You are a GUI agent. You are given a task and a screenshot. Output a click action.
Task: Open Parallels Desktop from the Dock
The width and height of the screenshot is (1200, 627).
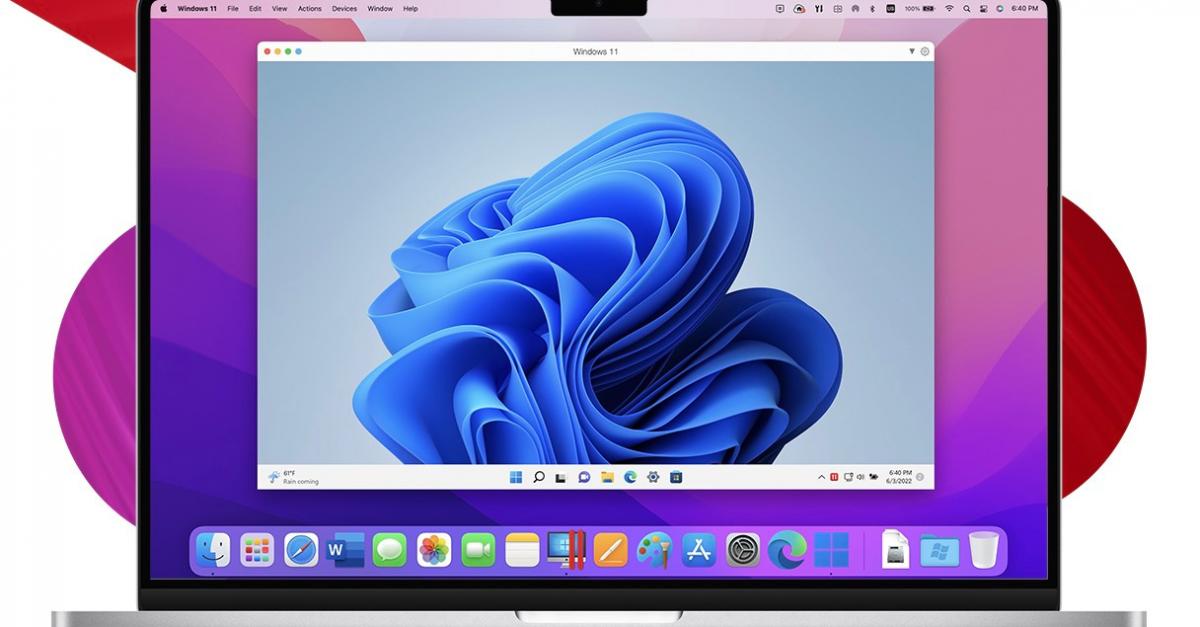point(566,549)
